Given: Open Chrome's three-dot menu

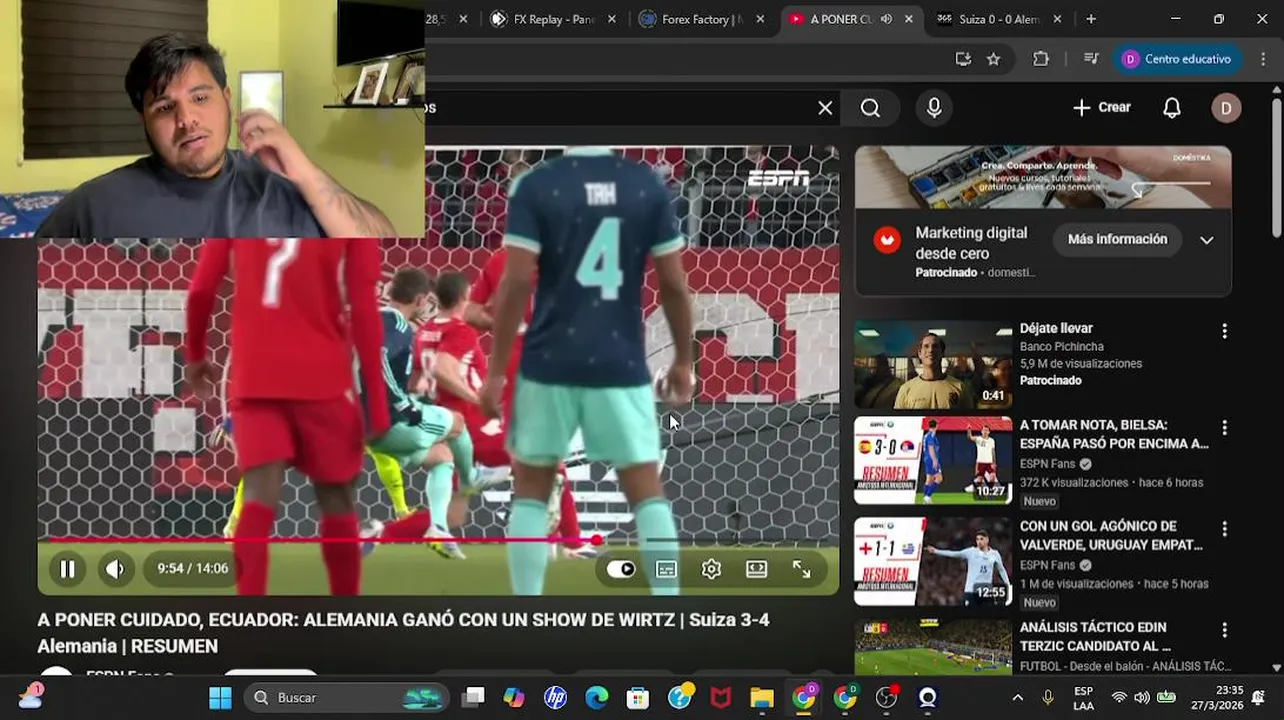Looking at the screenshot, I should tap(1263, 59).
